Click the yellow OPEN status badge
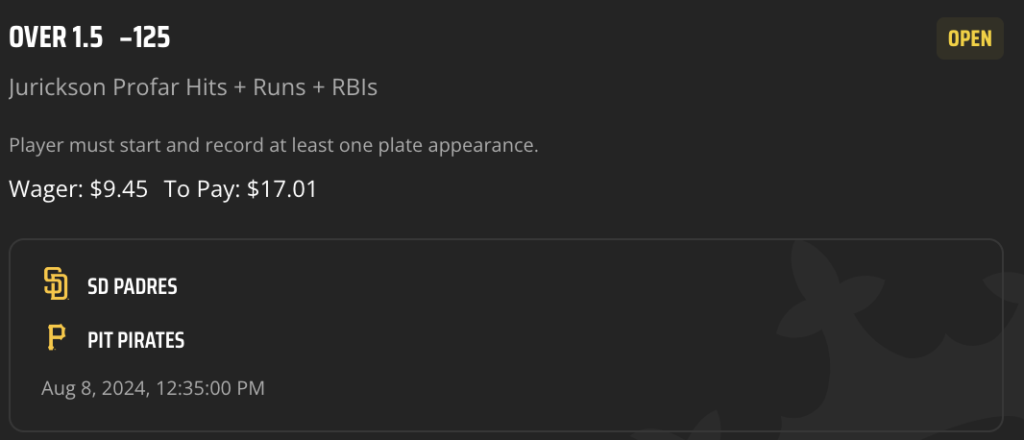 pos(970,39)
